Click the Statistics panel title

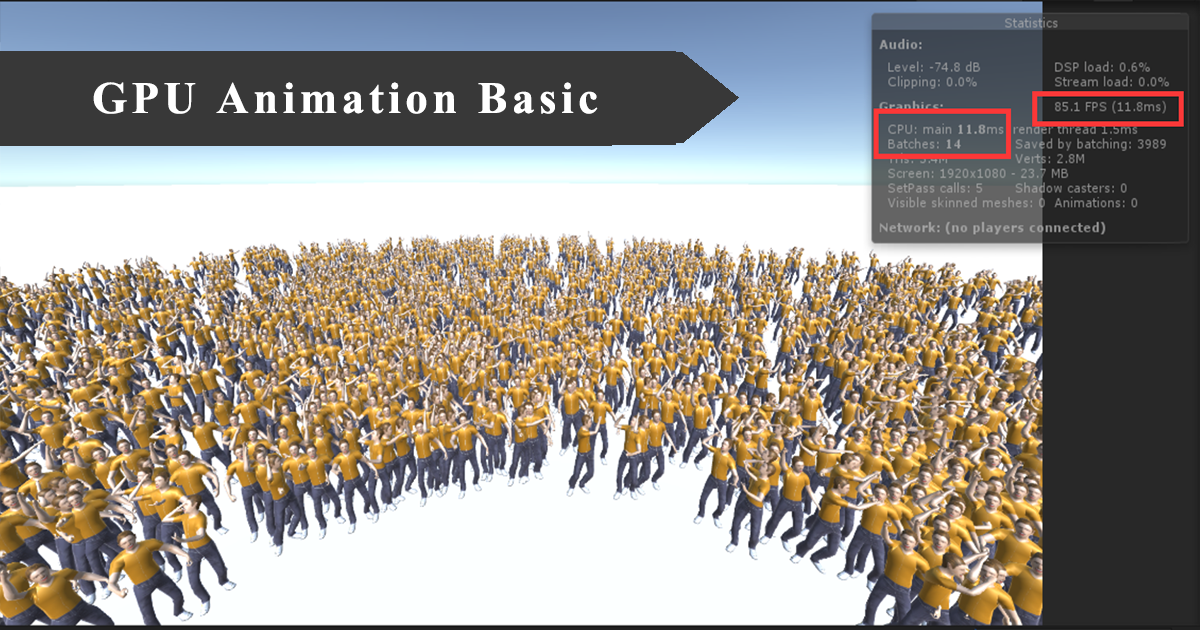1030,23
